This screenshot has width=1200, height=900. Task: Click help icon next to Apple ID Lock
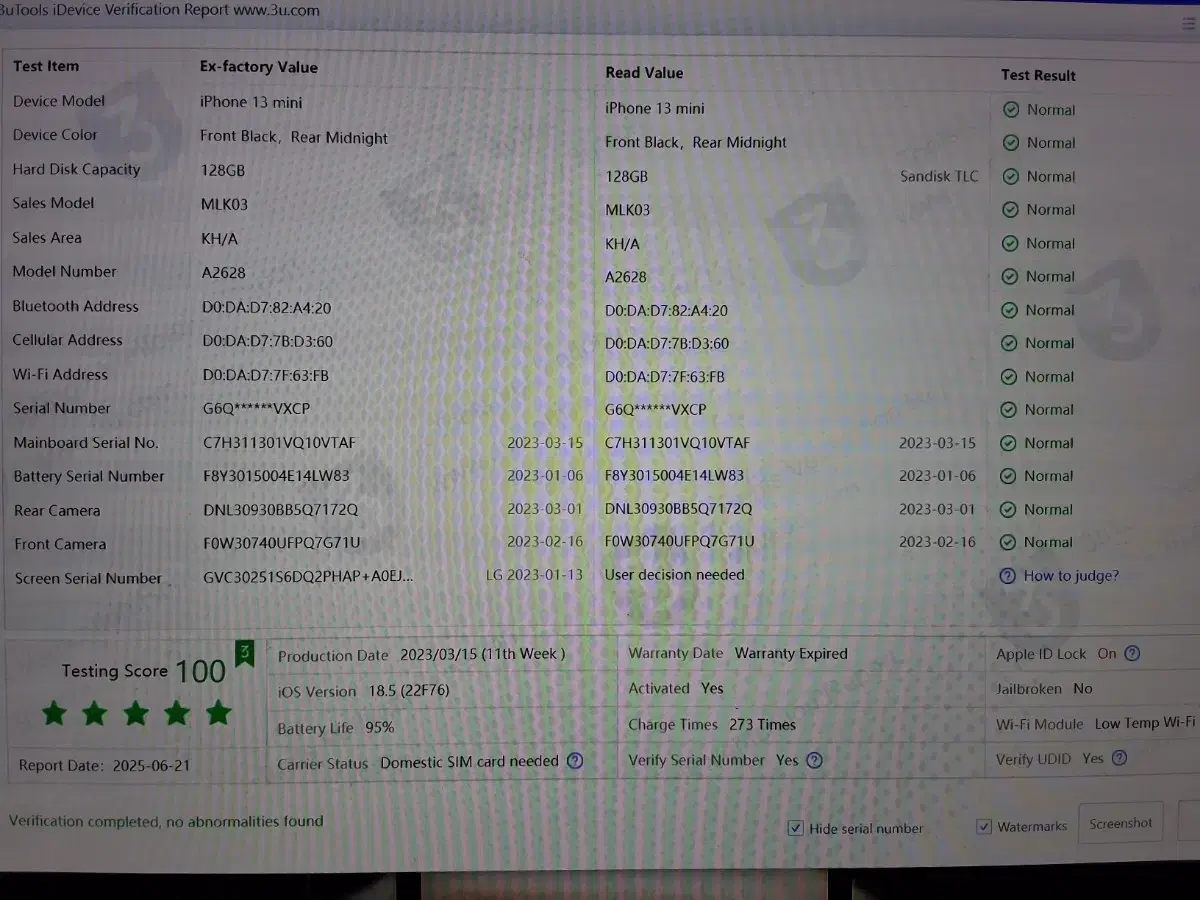tap(1132, 653)
